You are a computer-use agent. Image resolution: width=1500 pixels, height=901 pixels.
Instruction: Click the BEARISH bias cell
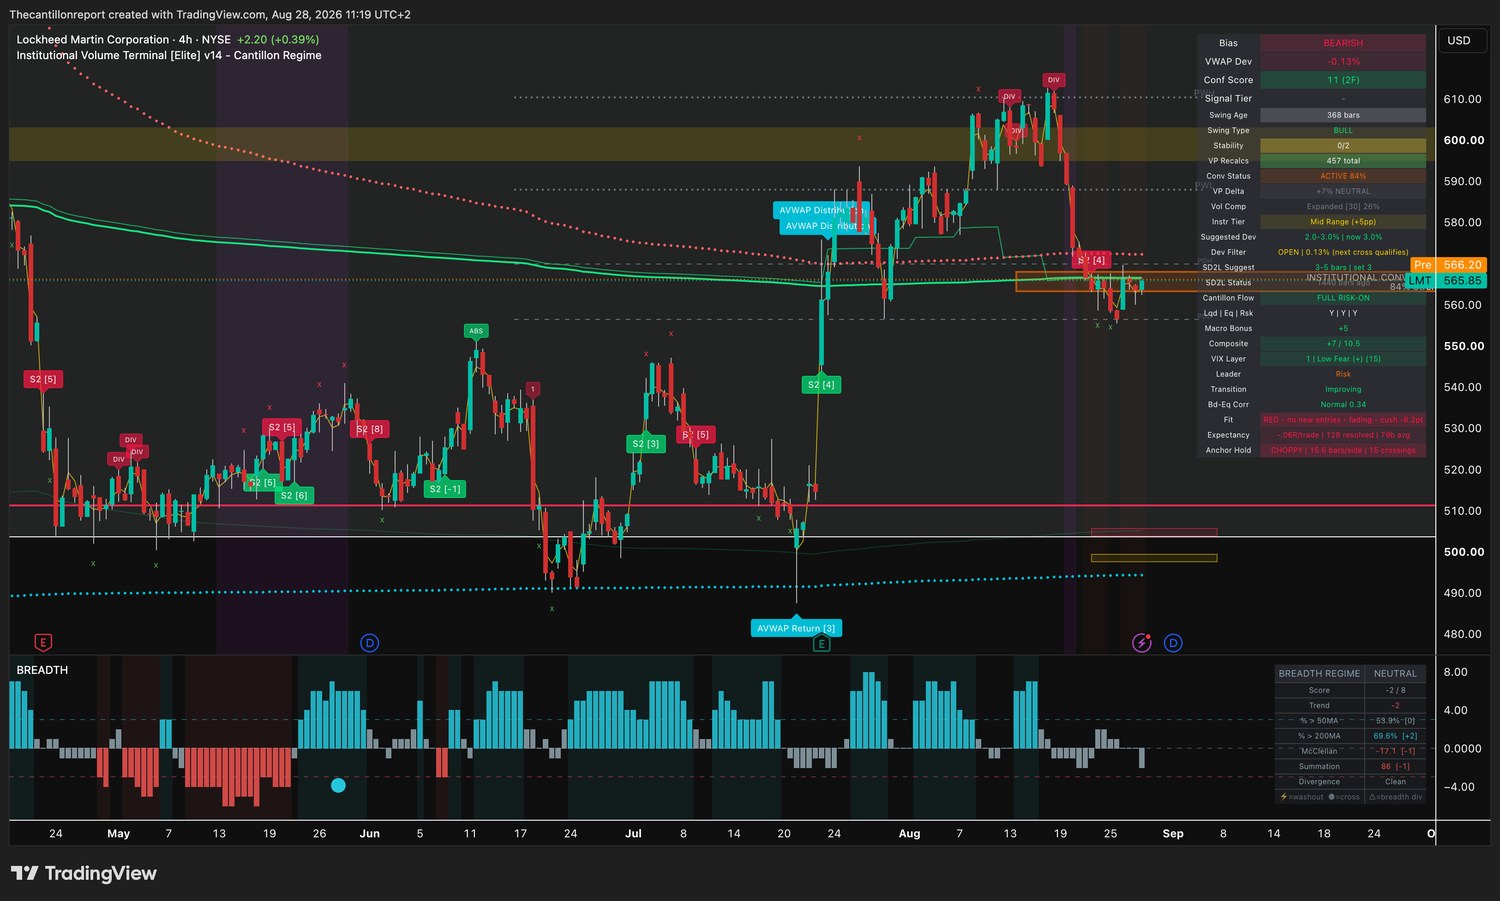(x=1343, y=43)
